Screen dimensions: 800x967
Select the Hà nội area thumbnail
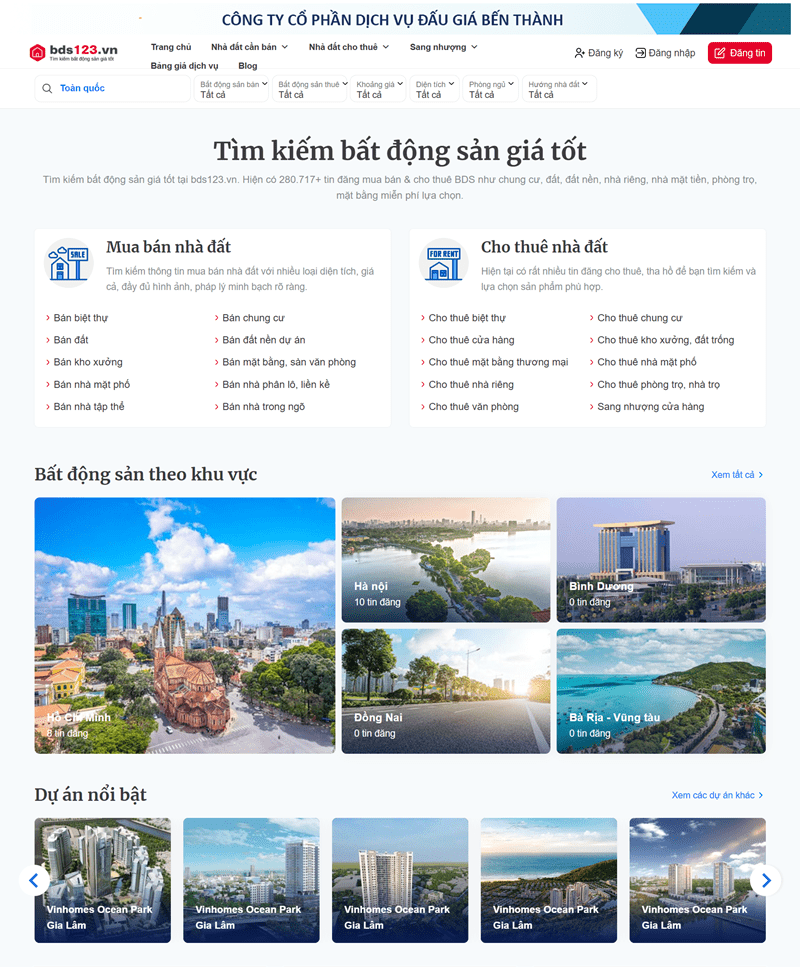pyautogui.click(x=445, y=558)
